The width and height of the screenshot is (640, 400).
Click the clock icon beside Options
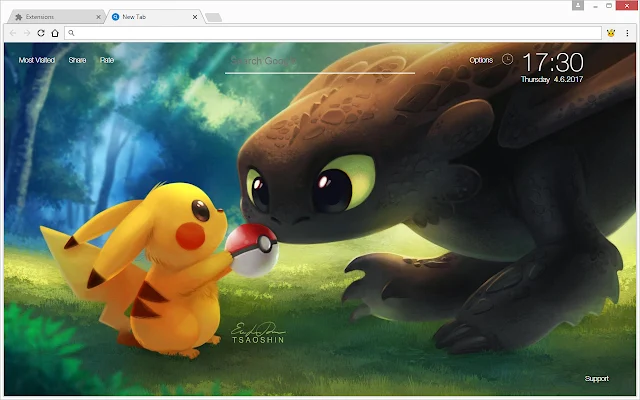point(507,60)
